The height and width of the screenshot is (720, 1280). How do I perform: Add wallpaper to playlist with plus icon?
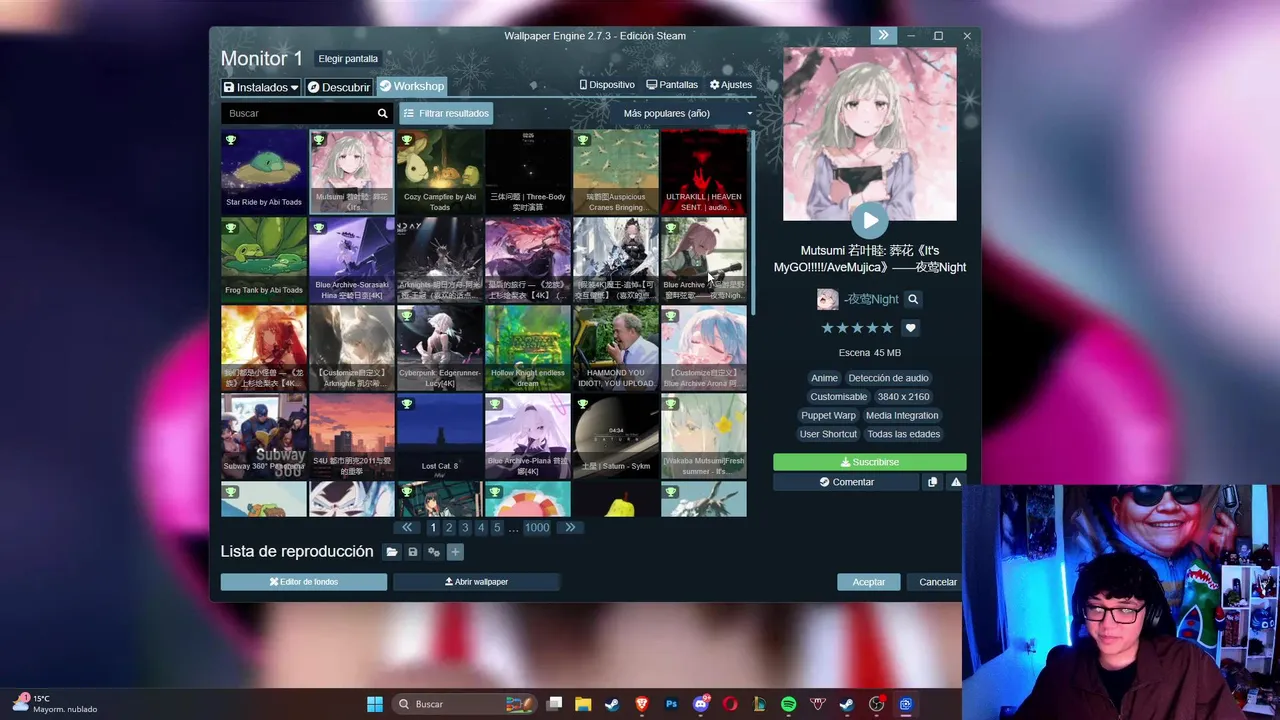click(455, 552)
